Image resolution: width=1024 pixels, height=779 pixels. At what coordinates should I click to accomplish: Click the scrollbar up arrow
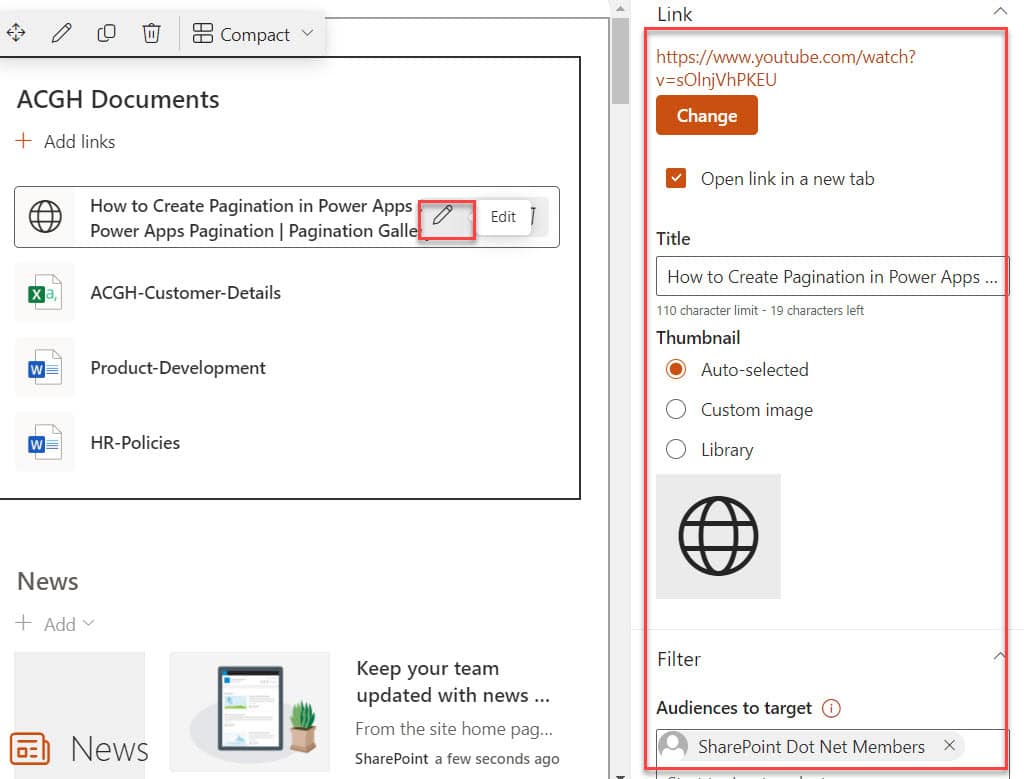click(620, 8)
